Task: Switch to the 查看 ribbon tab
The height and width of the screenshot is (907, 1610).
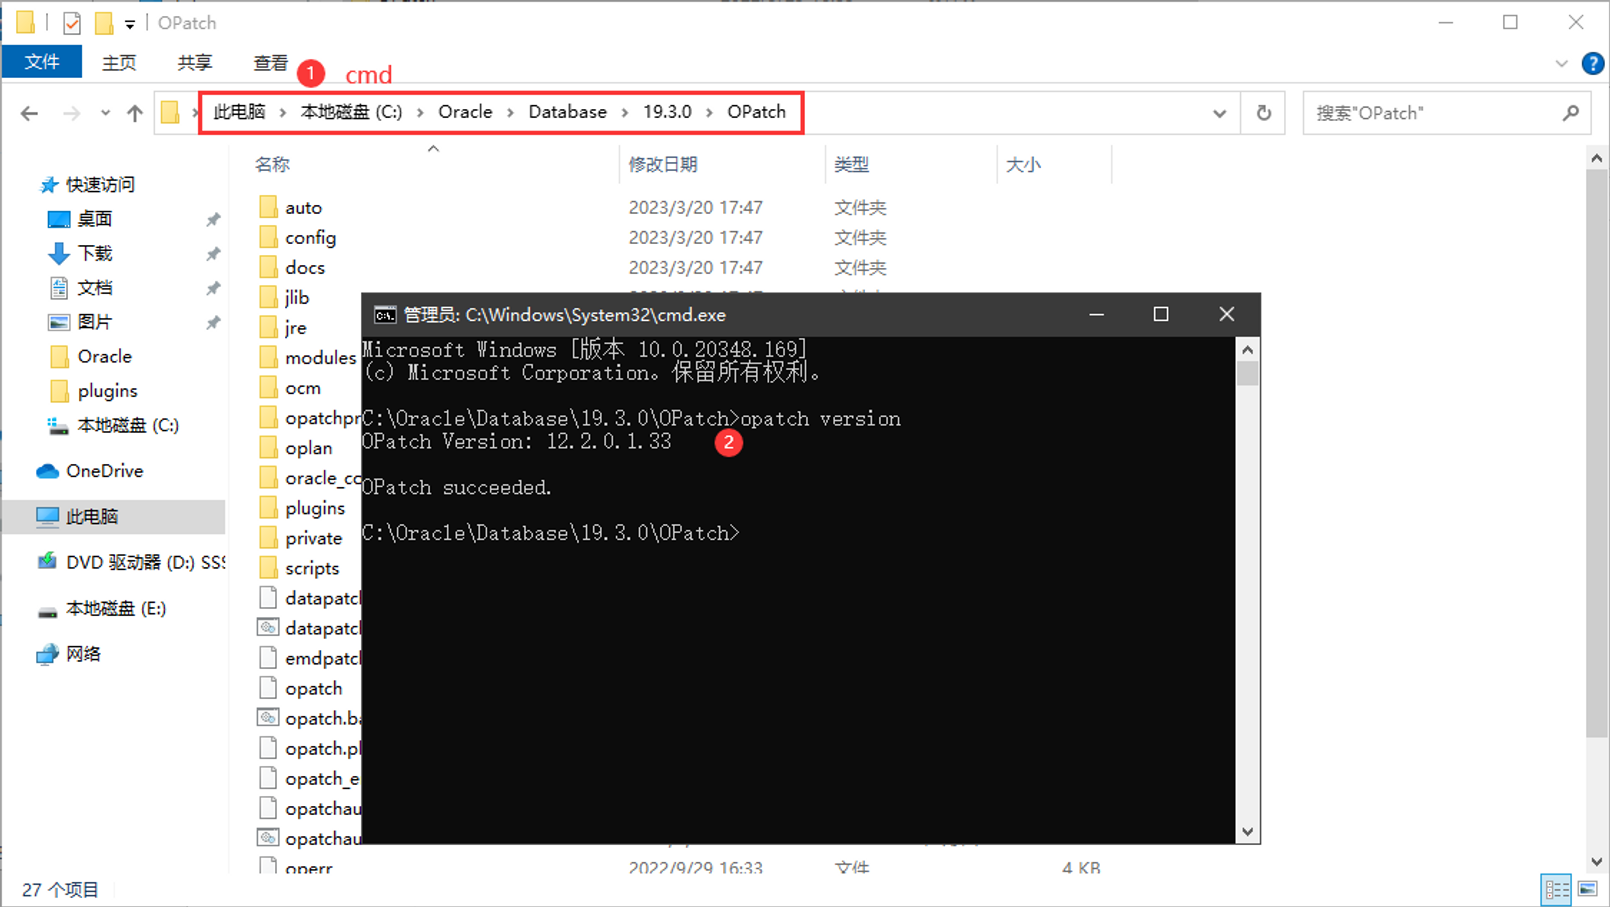Action: pos(270,63)
